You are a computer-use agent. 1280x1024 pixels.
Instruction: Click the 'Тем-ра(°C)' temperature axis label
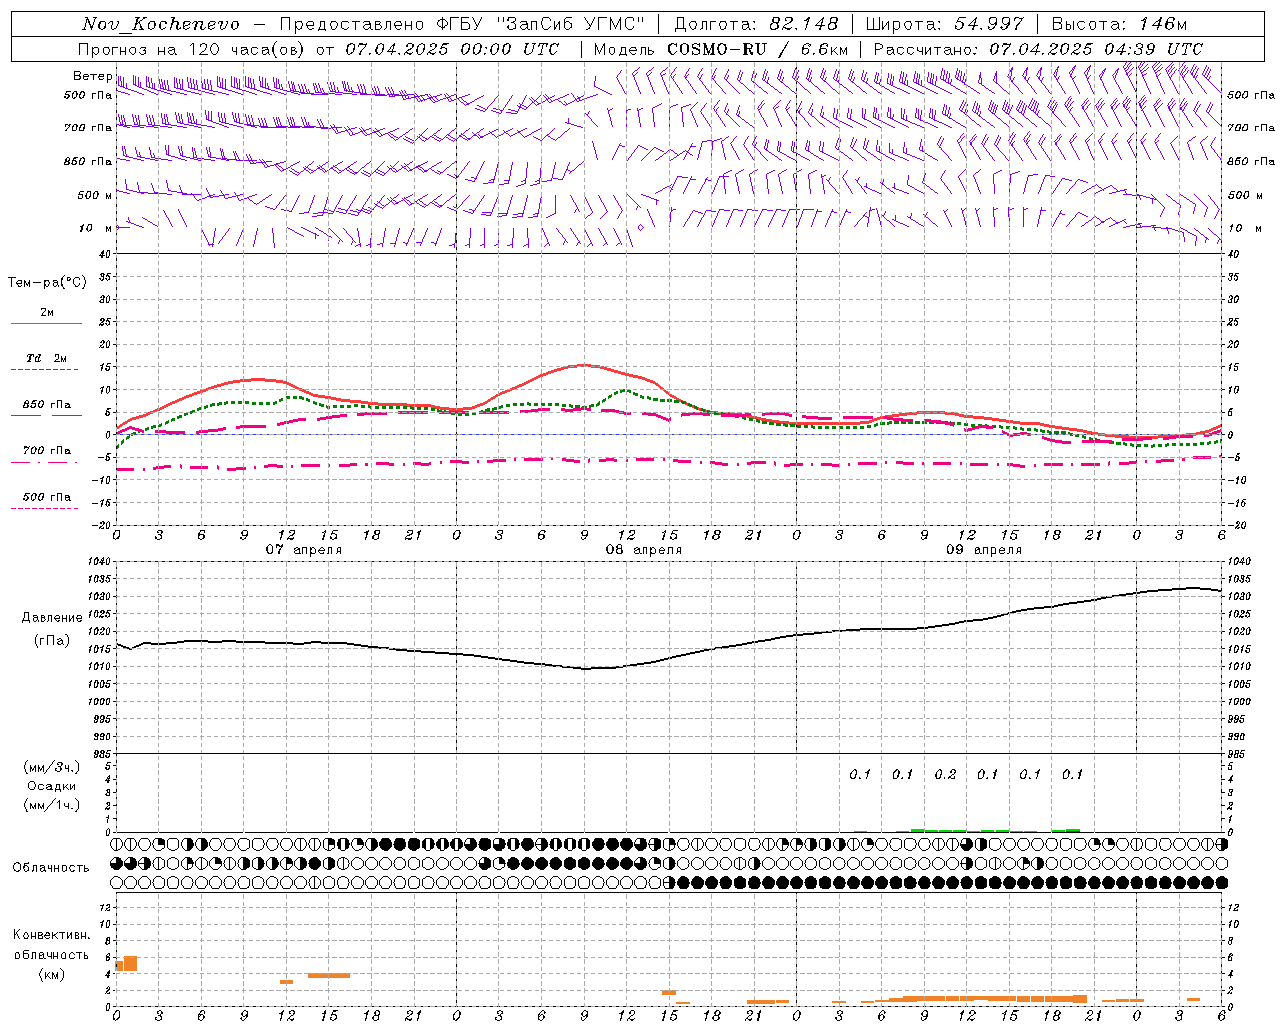coord(47,283)
